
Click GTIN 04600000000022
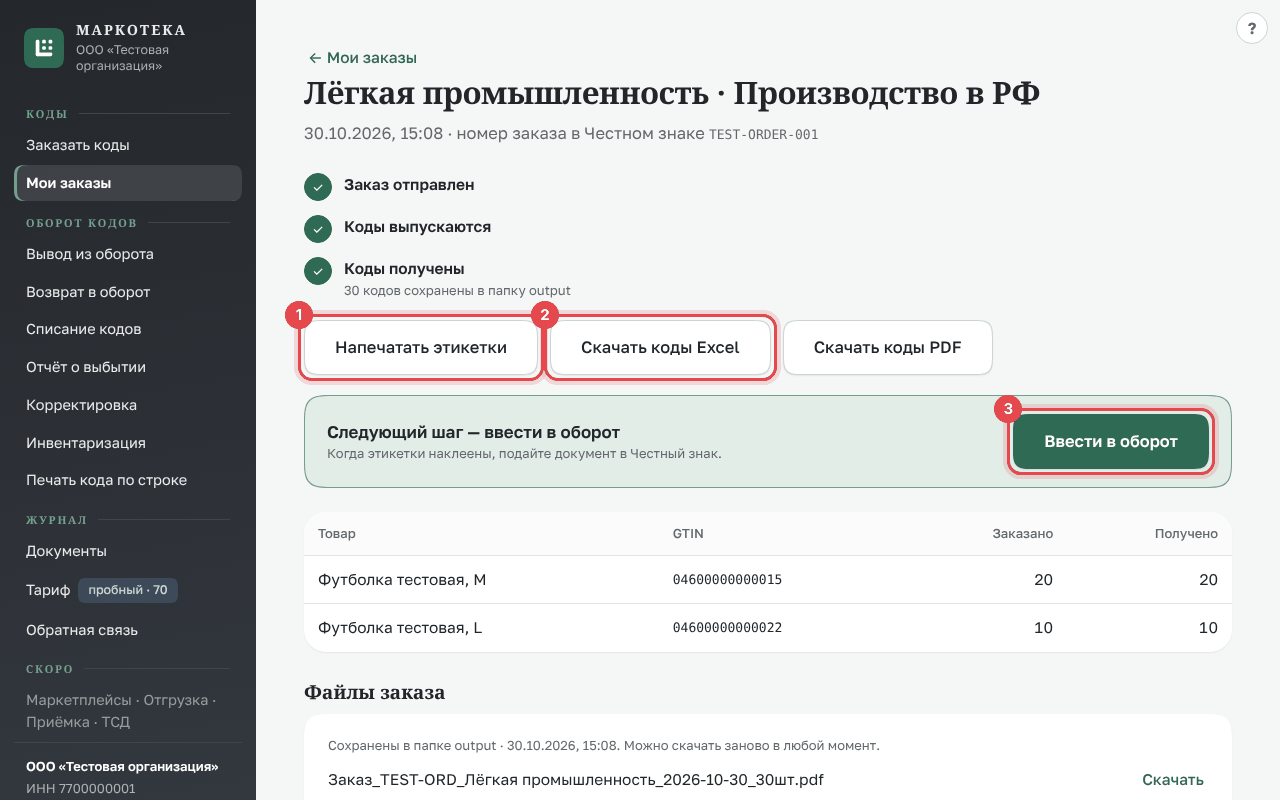[727, 628]
